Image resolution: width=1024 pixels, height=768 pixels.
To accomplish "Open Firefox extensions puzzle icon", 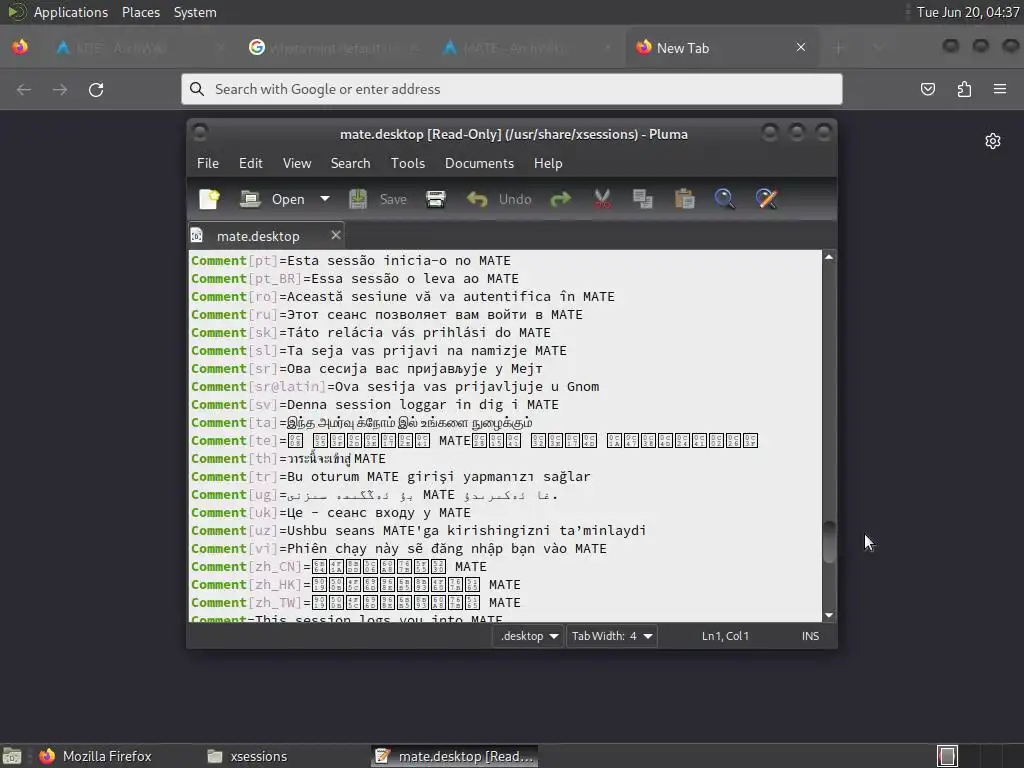I will [964, 89].
